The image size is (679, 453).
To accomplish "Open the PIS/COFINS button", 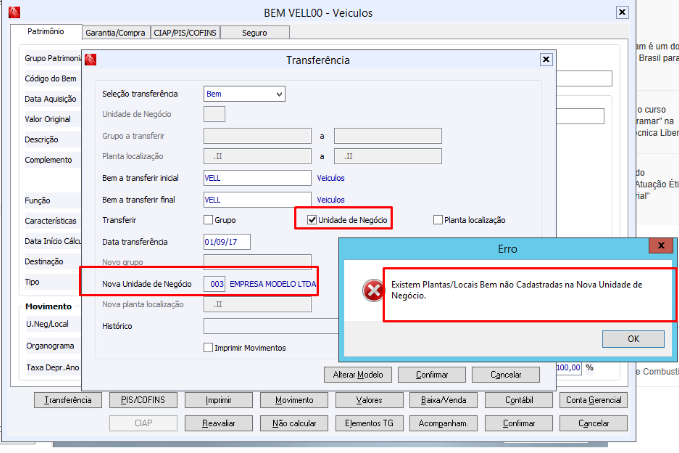I will (143, 400).
